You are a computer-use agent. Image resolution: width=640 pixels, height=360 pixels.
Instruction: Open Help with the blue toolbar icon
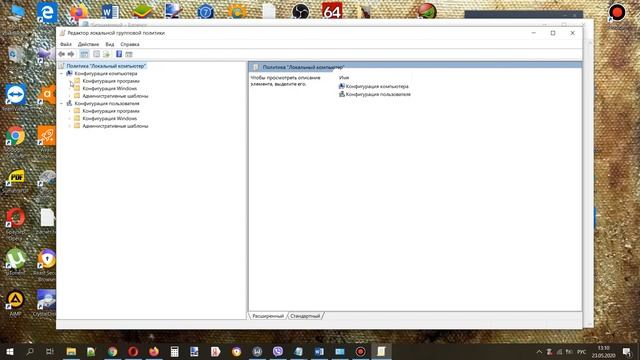tap(119, 54)
